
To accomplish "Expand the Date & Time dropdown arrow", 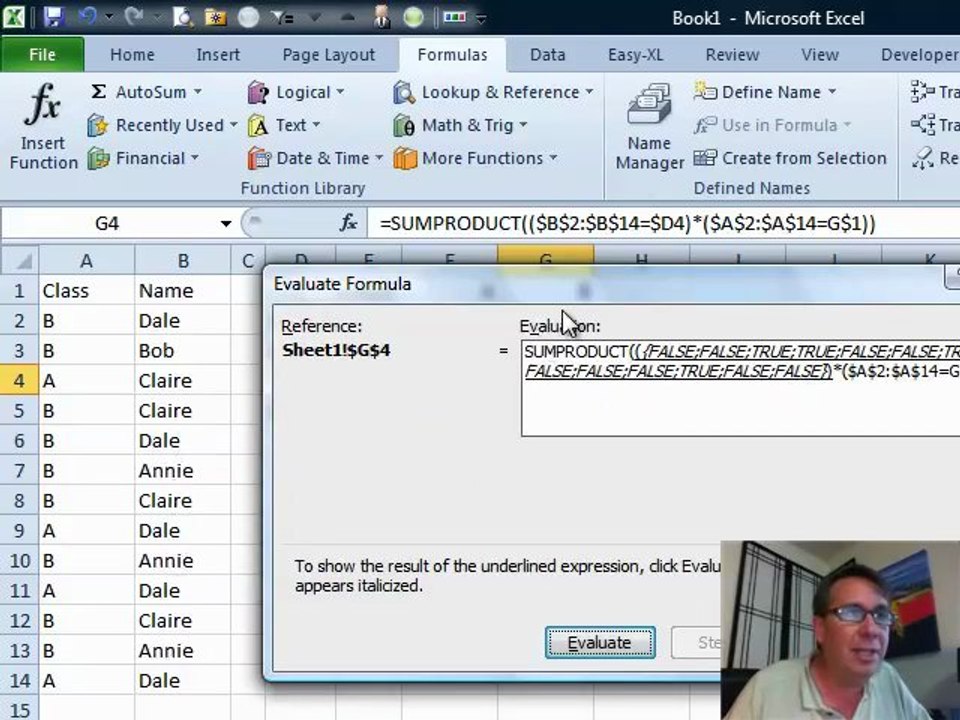I will pyautogui.click(x=379, y=158).
